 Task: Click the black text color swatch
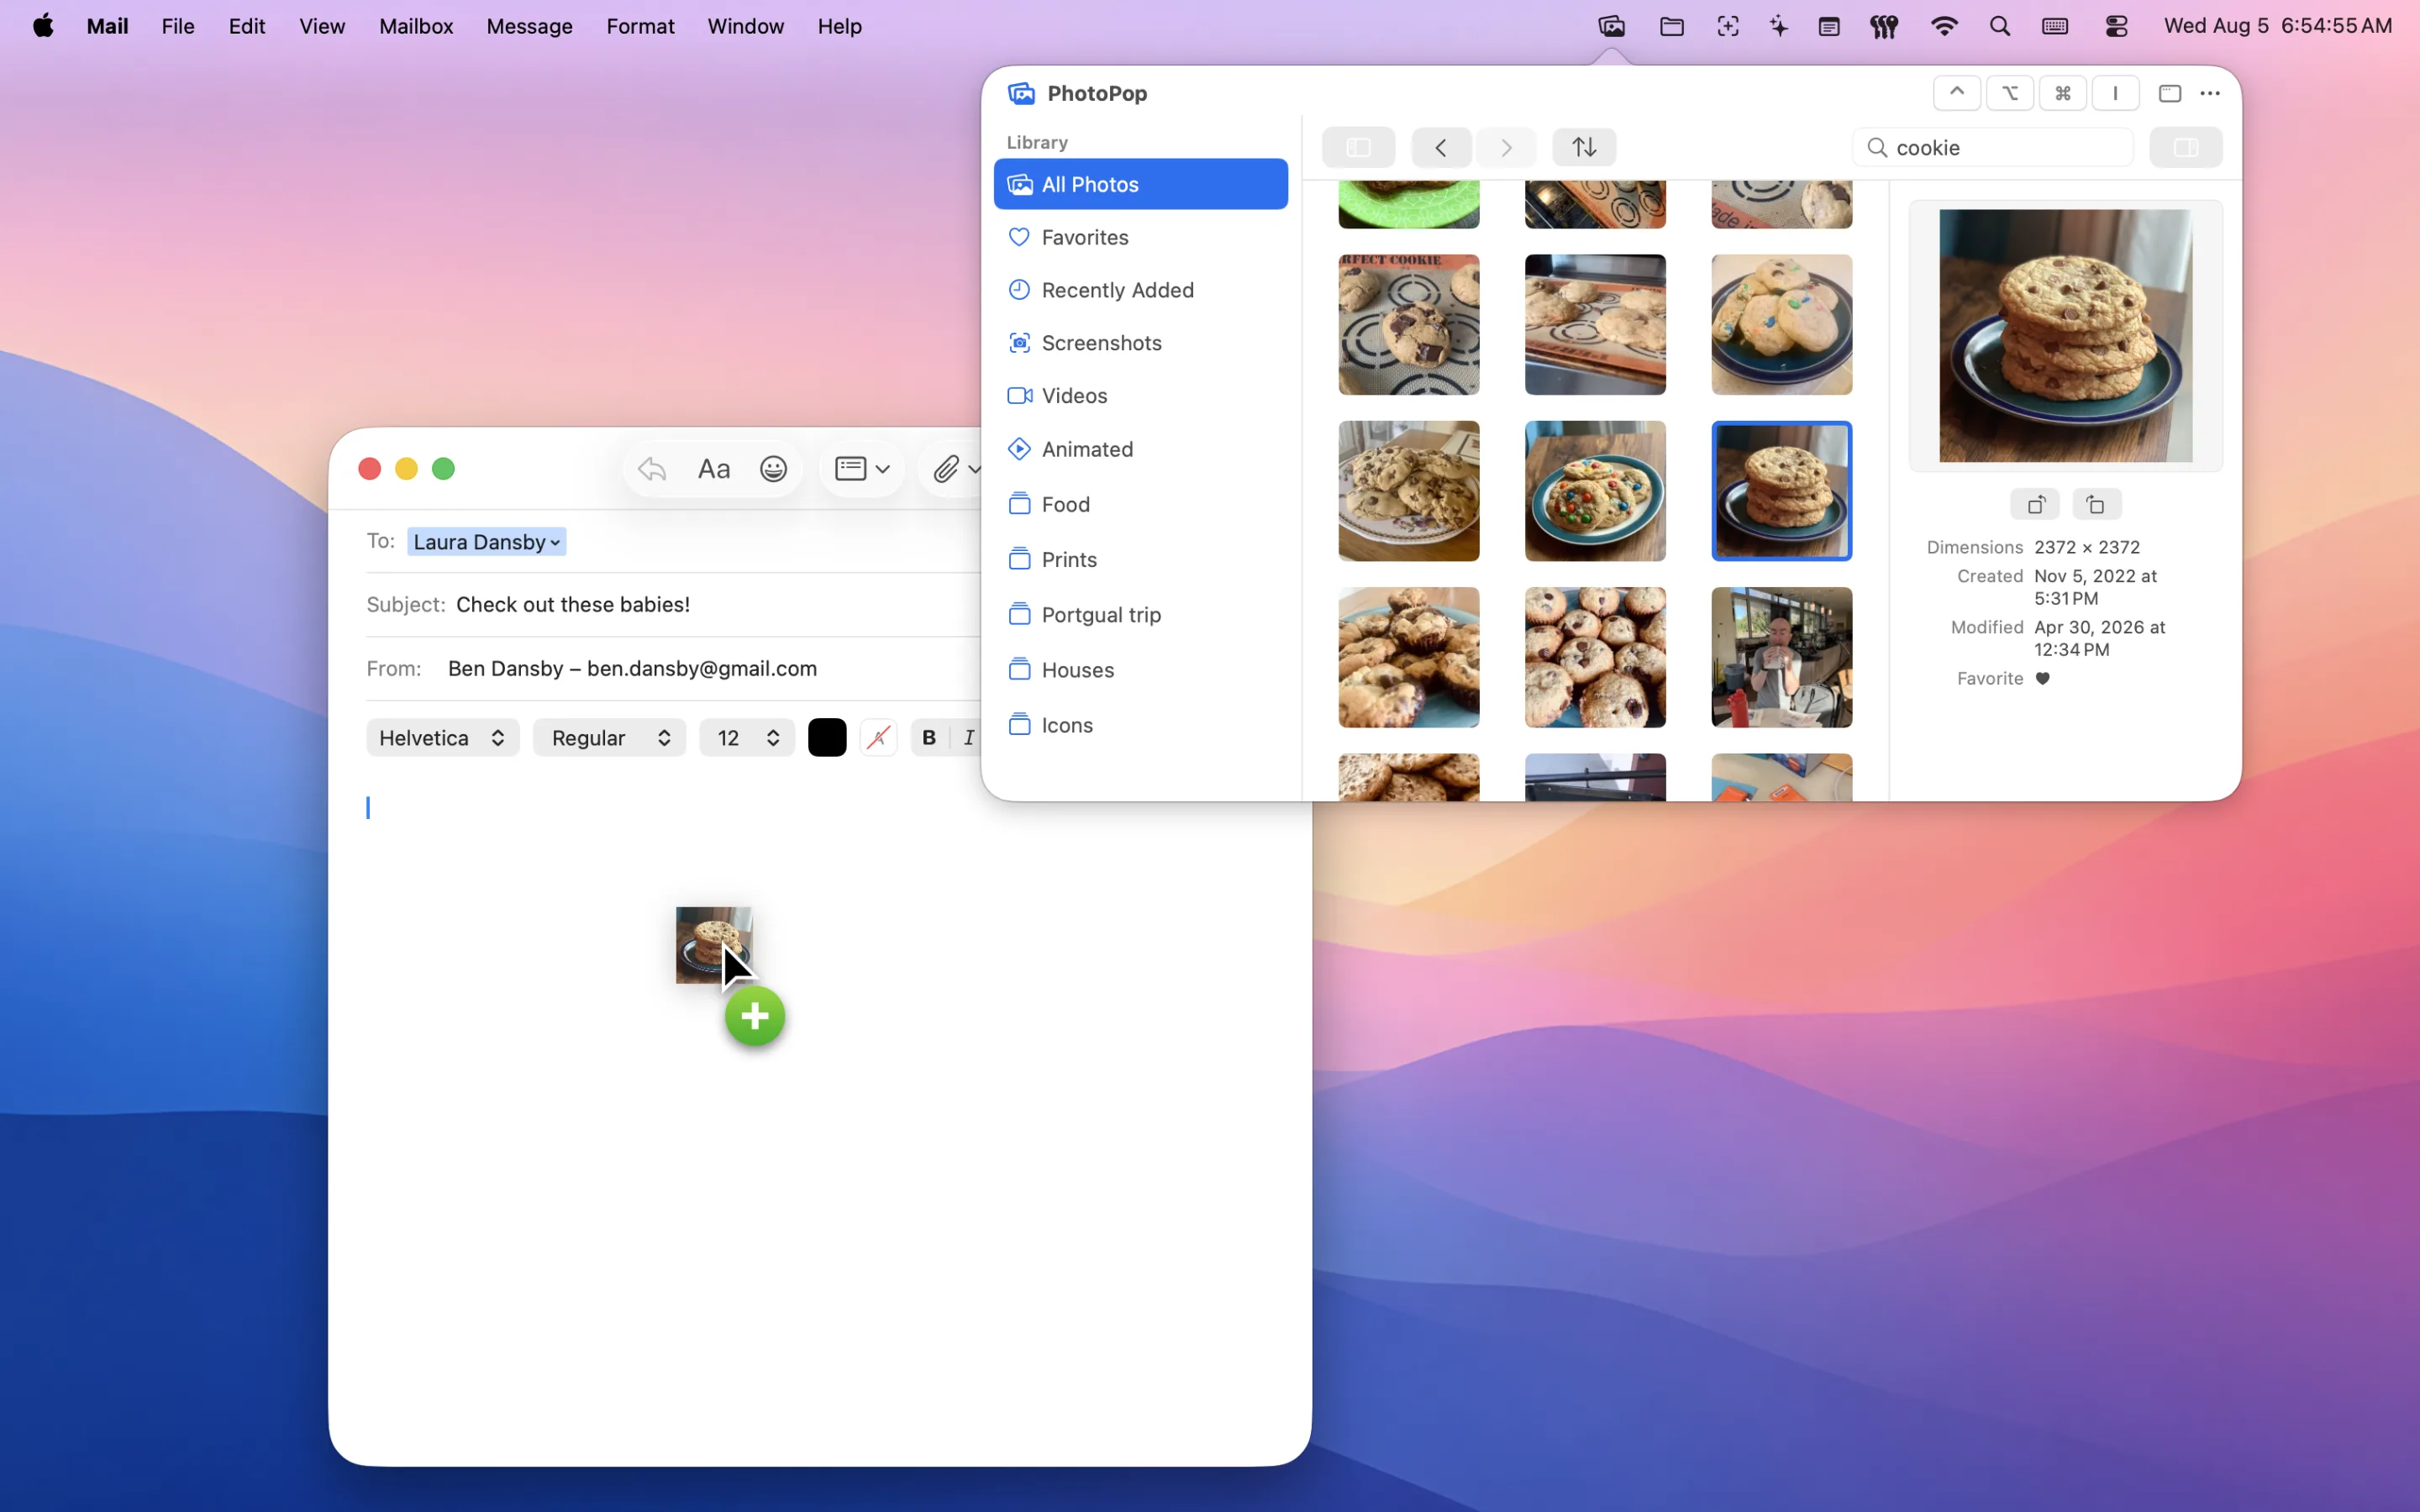826,737
